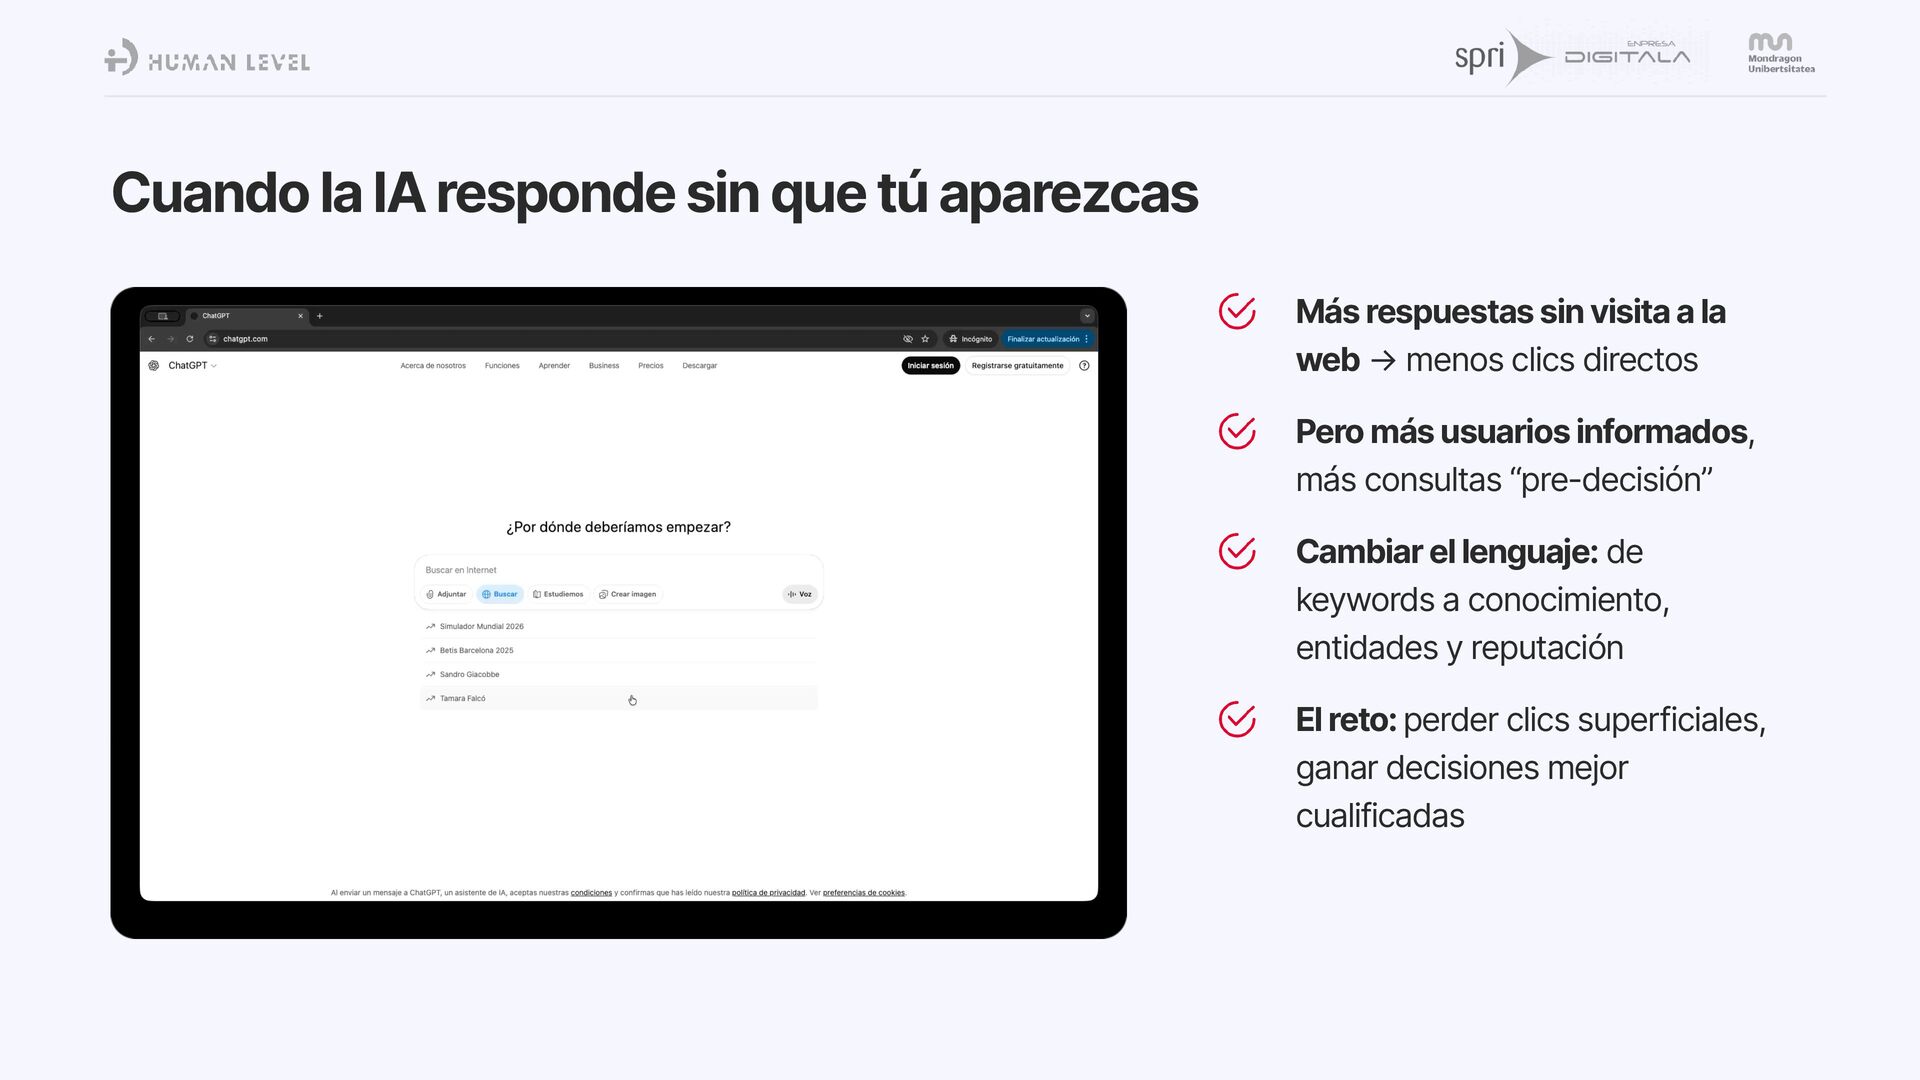Image resolution: width=1920 pixels, height=1080 pixels.
Task: Select the Precios navigation item
Action: (651, 366)
